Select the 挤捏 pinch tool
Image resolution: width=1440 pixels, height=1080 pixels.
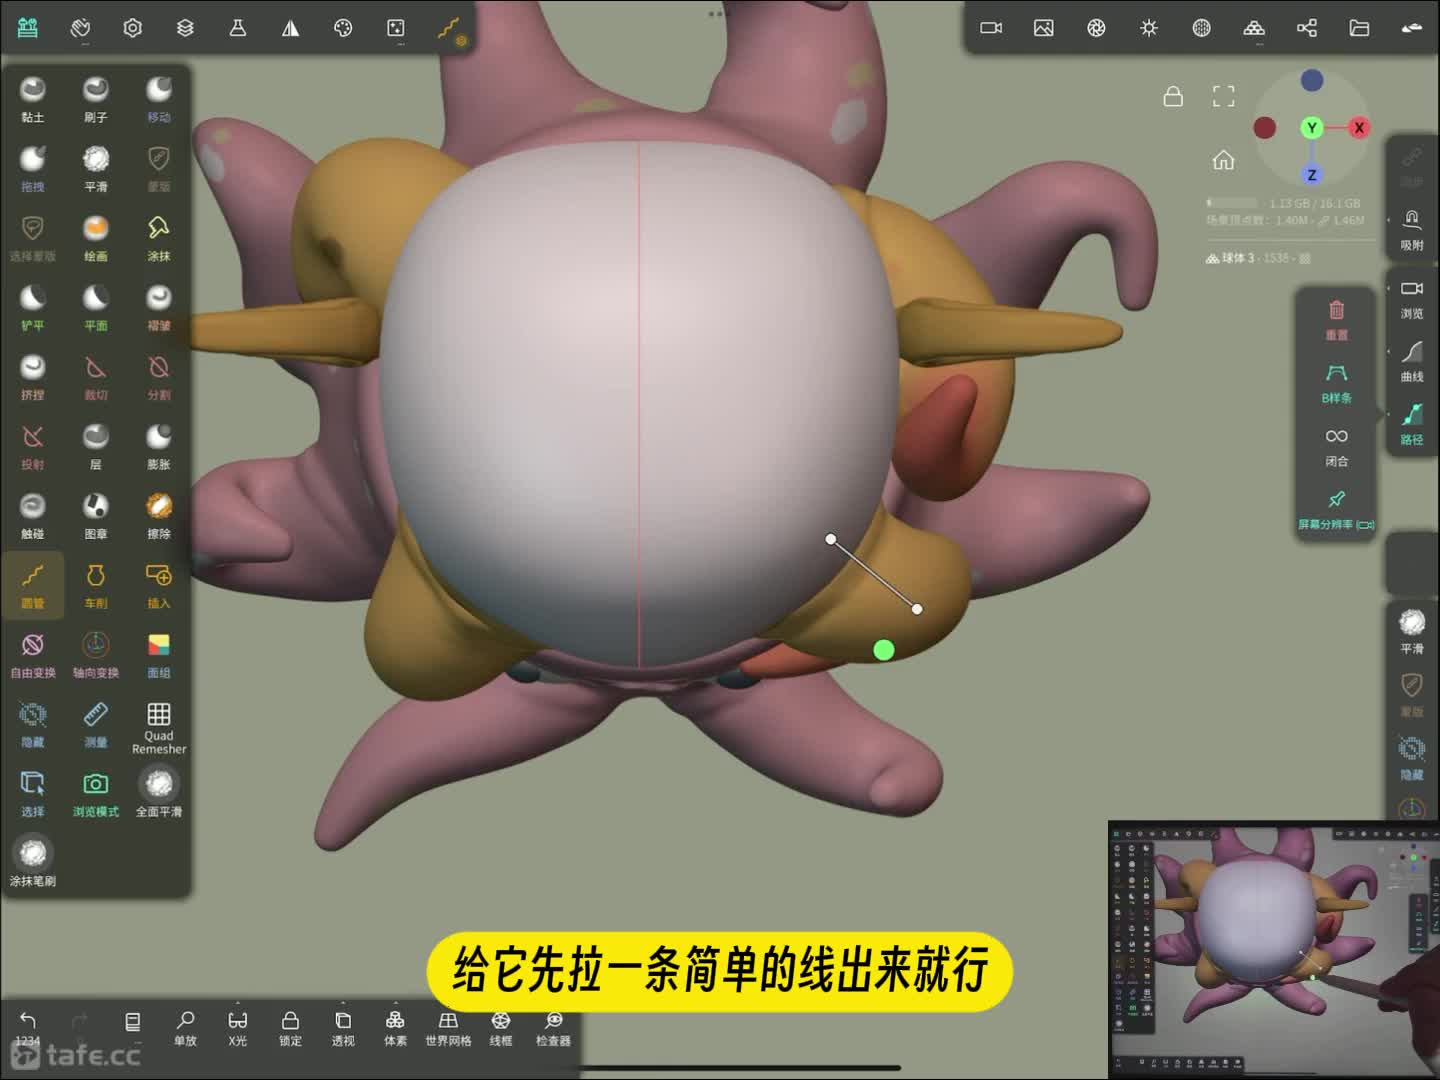point(33,377)
